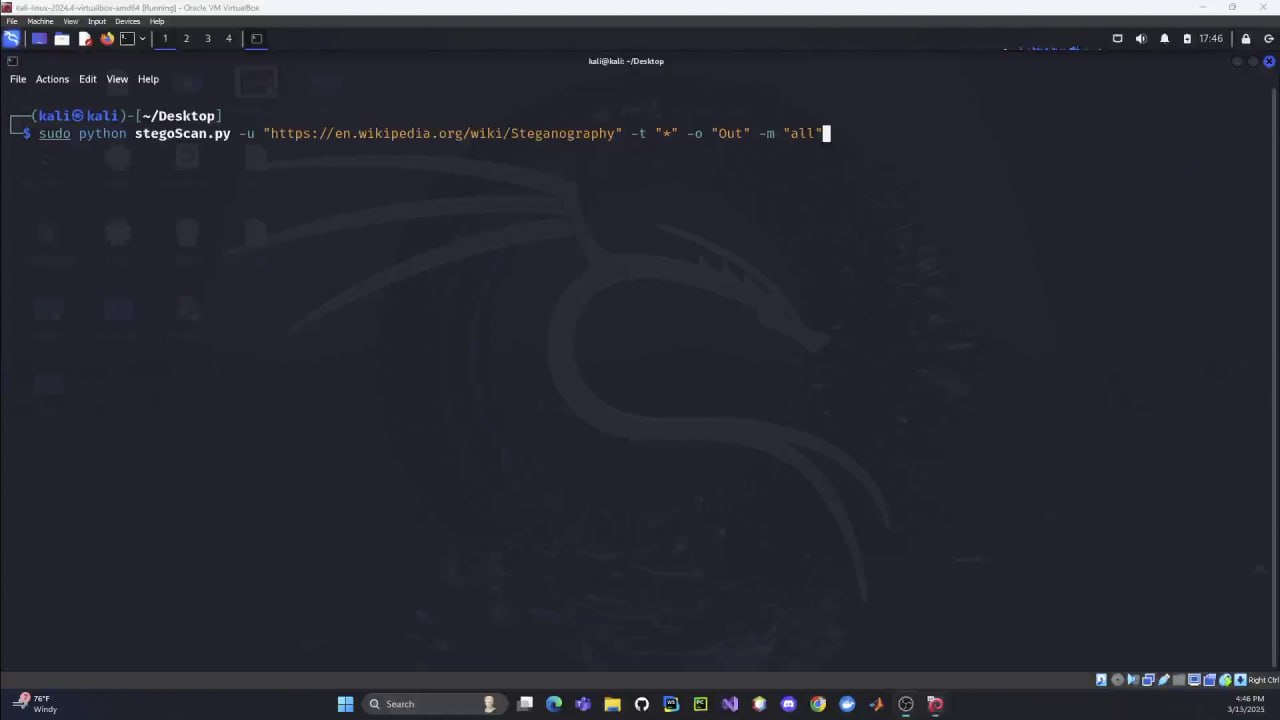Open the terminal Edit menu
The width and height of the screenshot is (1280, 720).
pyautogui.click(x=88, y=79)
